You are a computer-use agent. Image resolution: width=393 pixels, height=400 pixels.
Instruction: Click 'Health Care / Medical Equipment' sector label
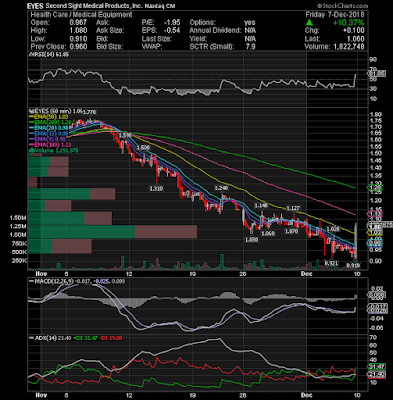click(x=81, y=15)
